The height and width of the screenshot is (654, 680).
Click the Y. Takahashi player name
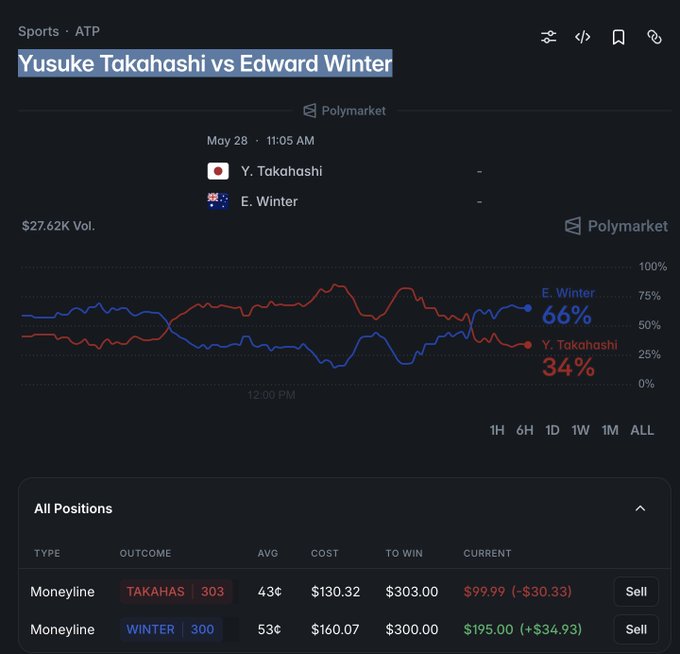281,171
